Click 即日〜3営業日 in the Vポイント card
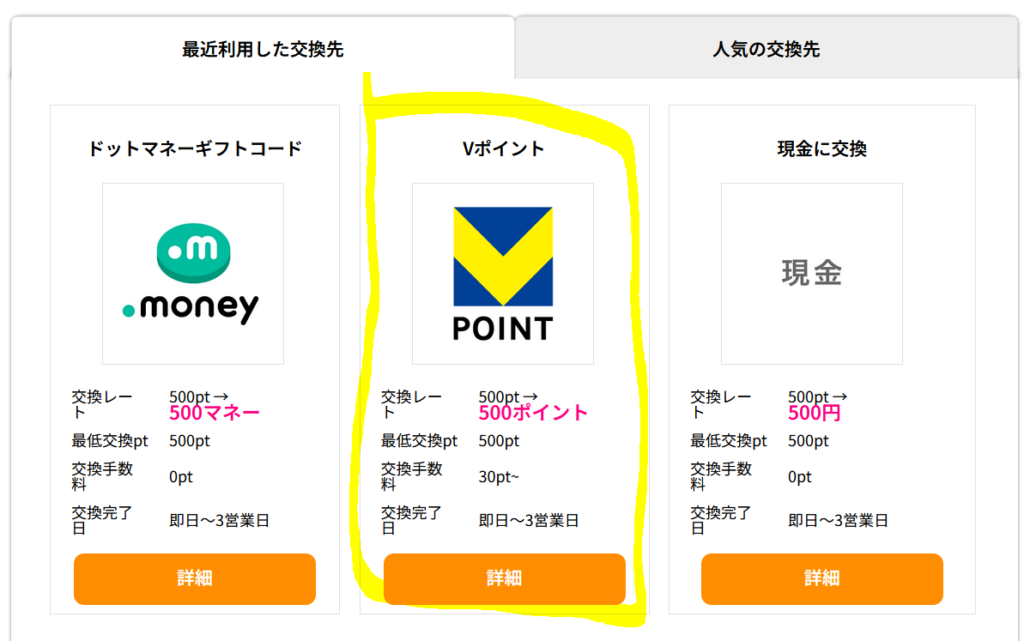Image resolution: width=1024 pixels, height=641 pixels. 529,521
